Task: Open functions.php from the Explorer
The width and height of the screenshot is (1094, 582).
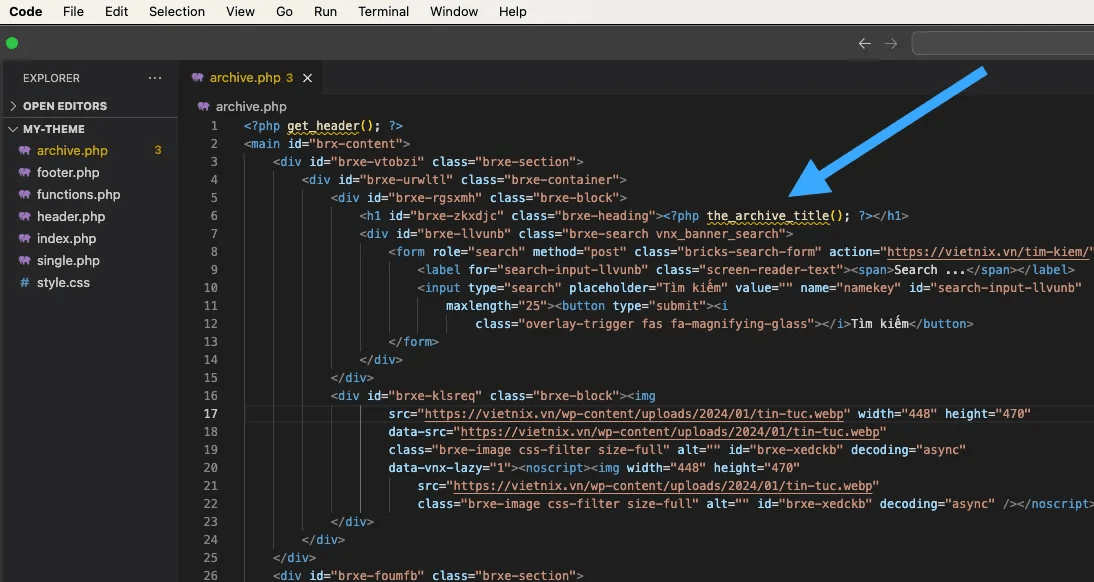Action: click(78, 195)
